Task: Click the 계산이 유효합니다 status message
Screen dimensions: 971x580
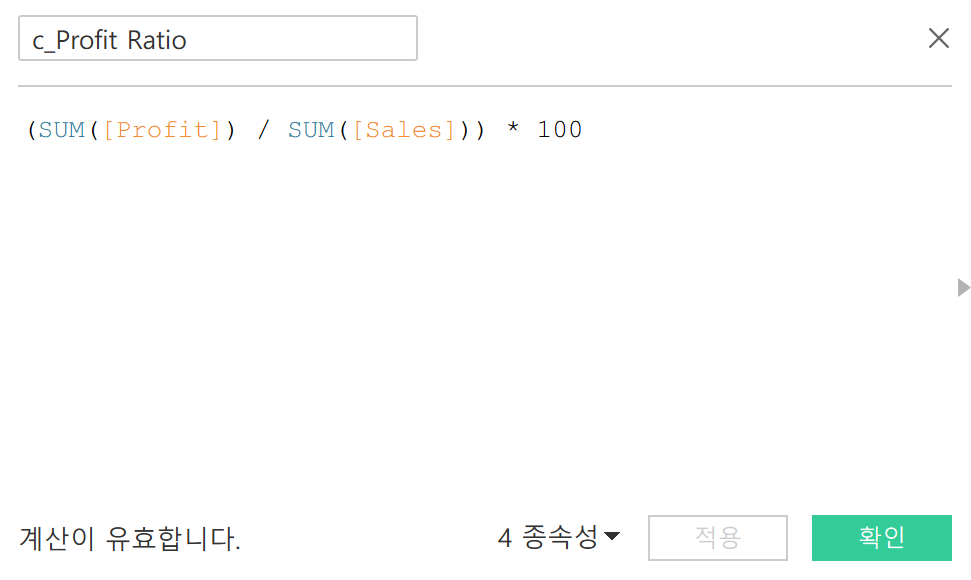Action: pyautogui.click(x=130, y=539)
